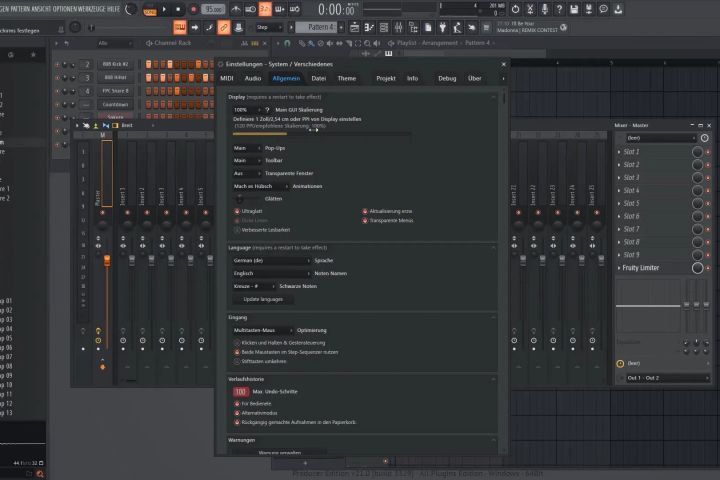The width and height of the screenshot is (720, 480).
Task: Click the question mark next to GUI Skalierung
Action: tap(268, 110)
